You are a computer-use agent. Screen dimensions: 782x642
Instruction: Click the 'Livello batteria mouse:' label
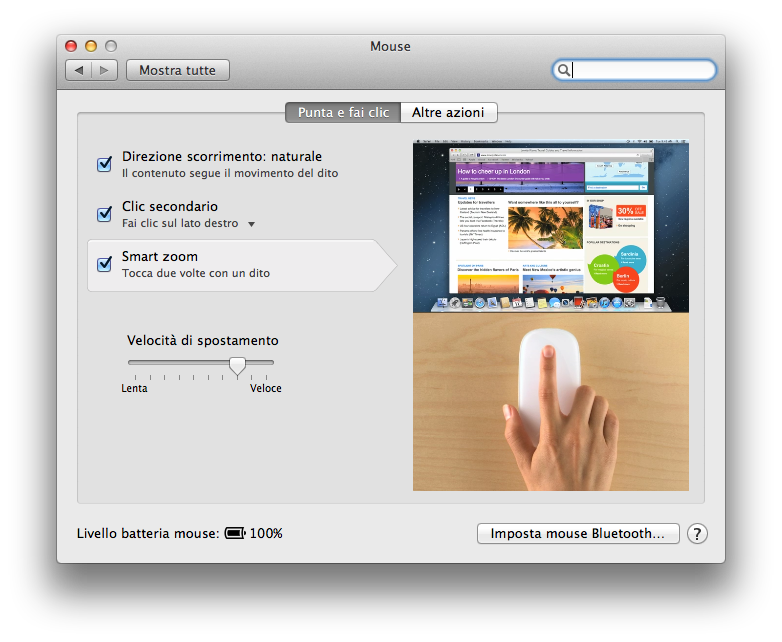coord(148,534)
